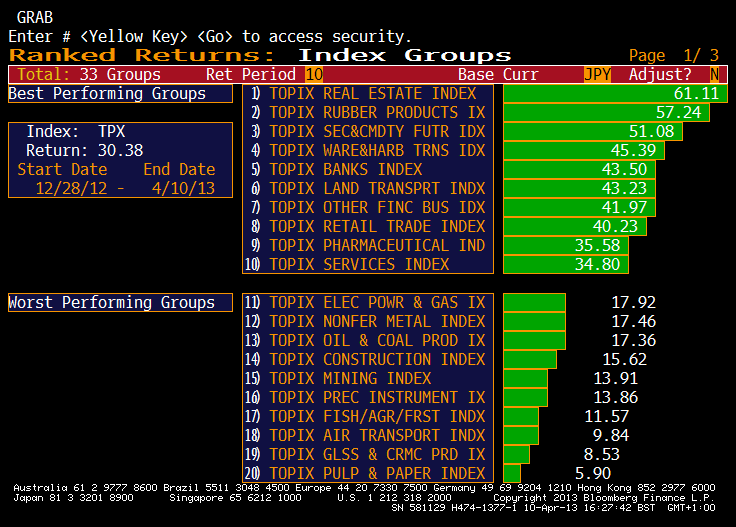The image size is (736, 527).
Task: Click the return value 8.53
Action: (602, 455)
